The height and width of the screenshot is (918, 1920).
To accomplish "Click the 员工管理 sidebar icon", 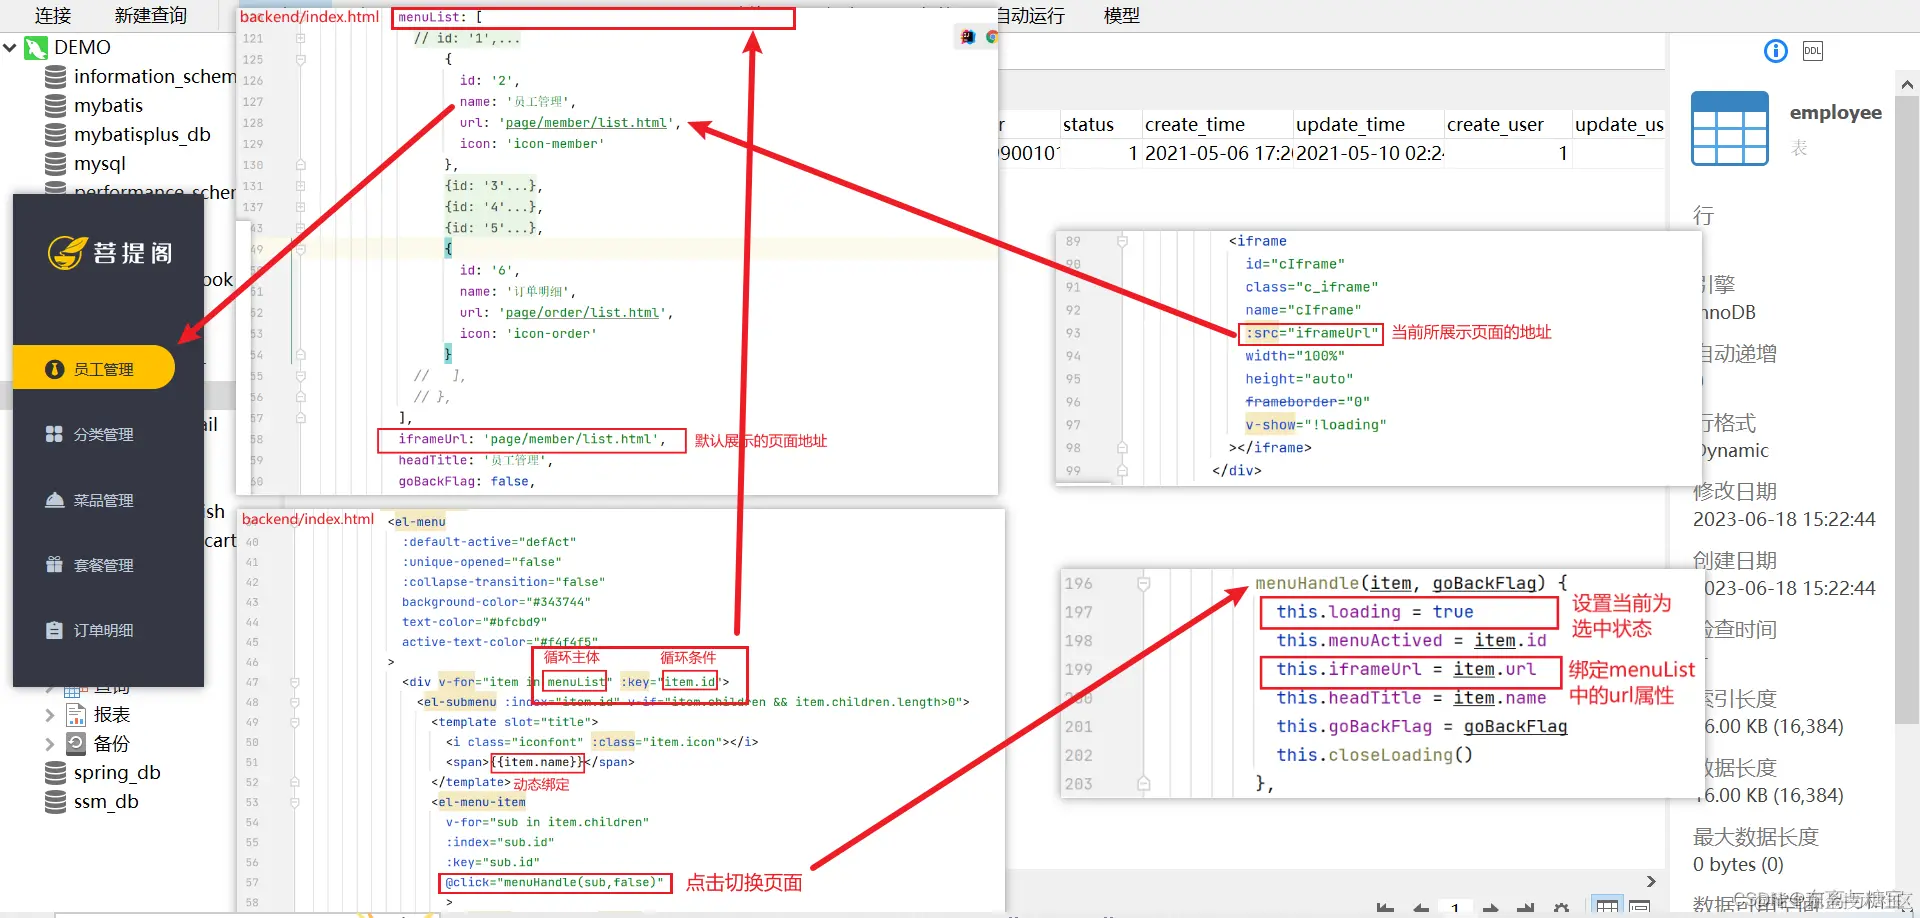I will [54, 369].
